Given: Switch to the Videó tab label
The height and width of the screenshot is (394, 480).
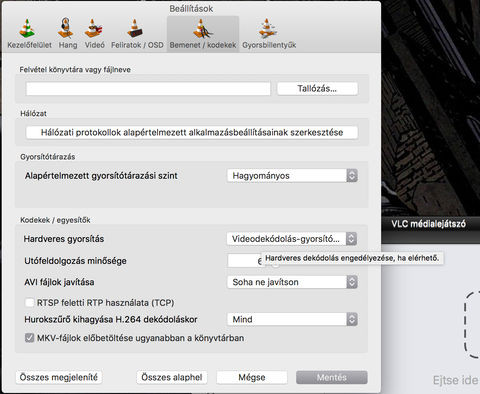Looking at the screenshot, I should [95, 45].
